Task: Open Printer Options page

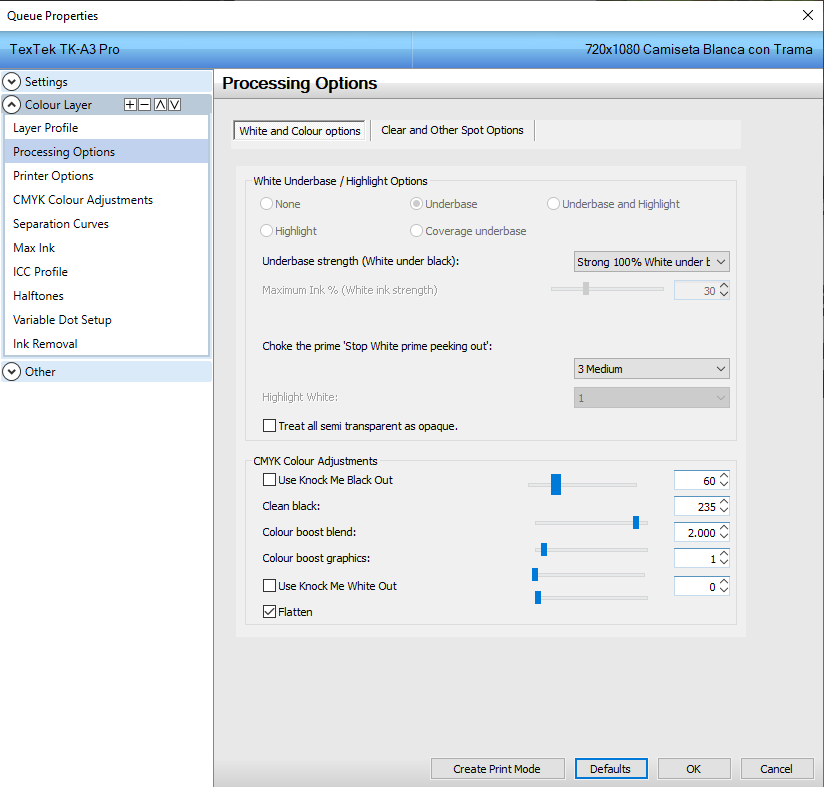Action: click(x=106, y=176)
